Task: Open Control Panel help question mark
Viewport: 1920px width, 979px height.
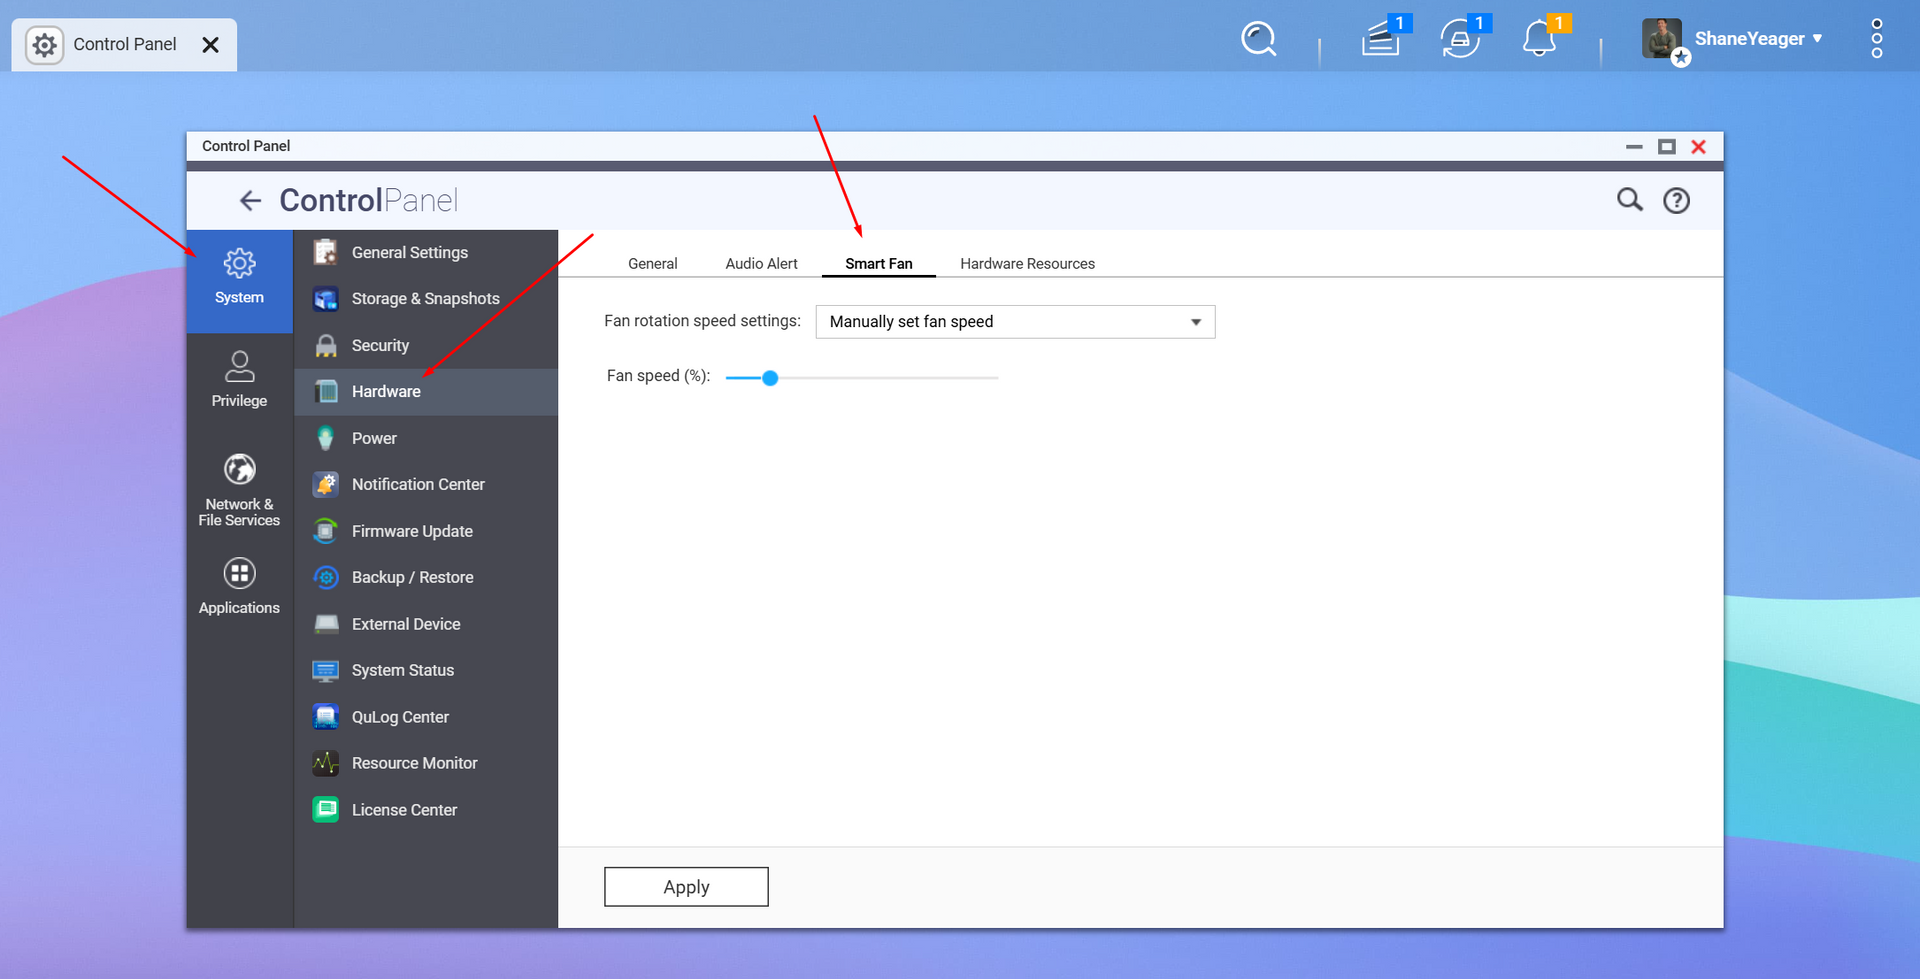Action: 1676,201
